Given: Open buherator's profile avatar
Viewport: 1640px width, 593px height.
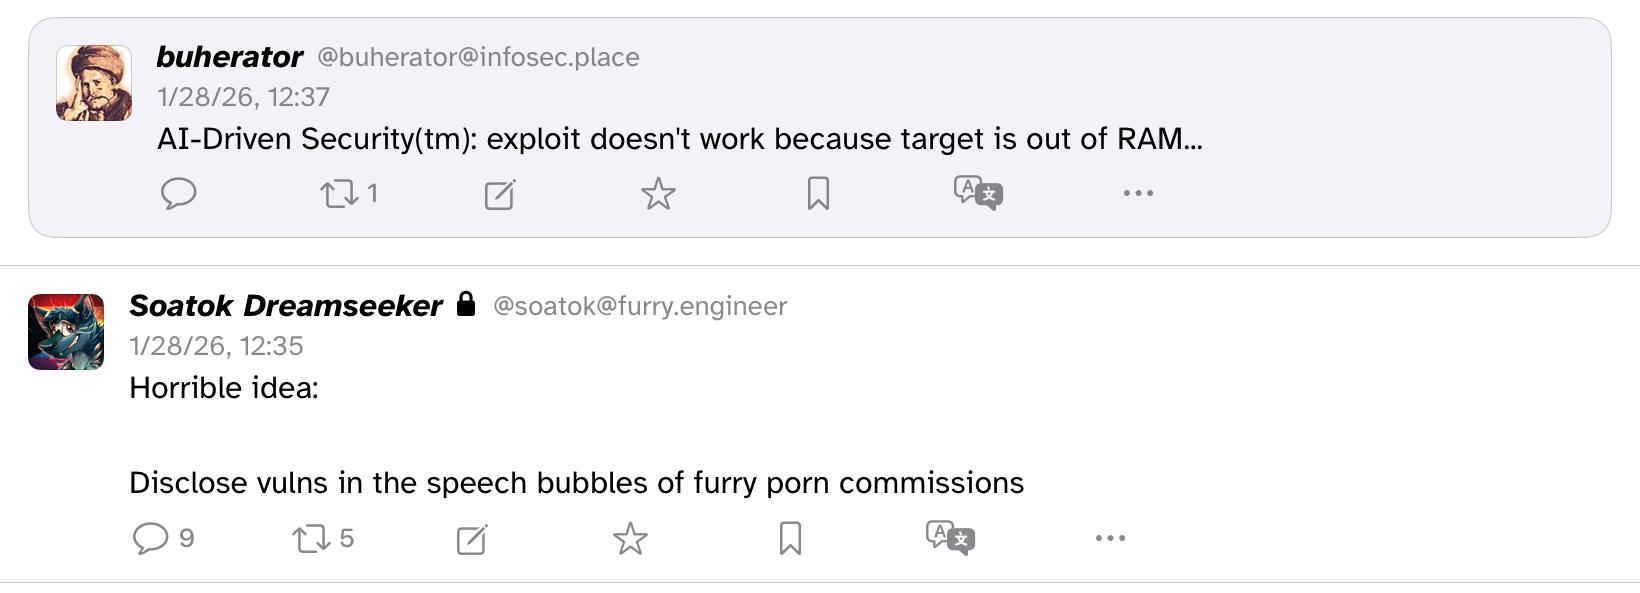Looking at the screenshot, I should 94,83.
